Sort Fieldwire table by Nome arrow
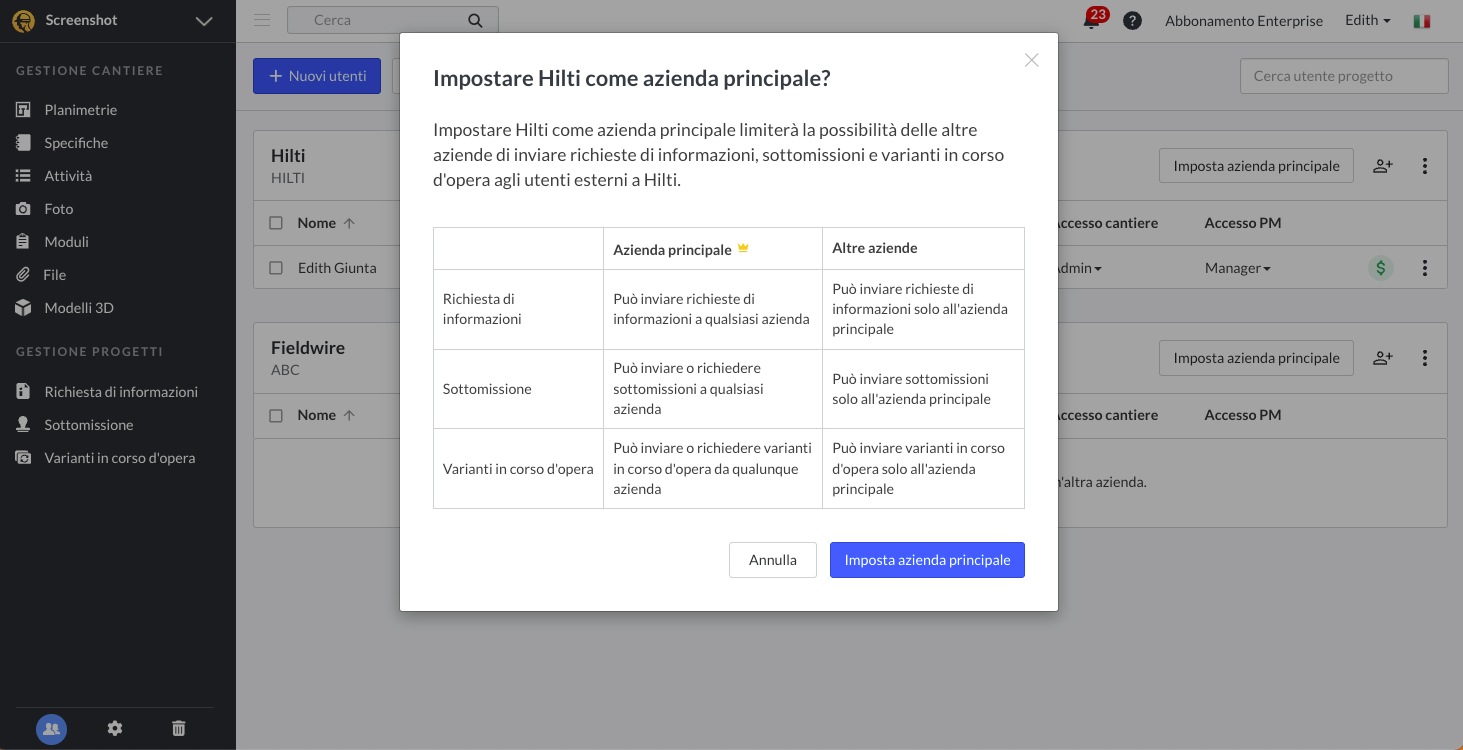This screenshot has height=750, width=1463. click(x=349, y=415)
